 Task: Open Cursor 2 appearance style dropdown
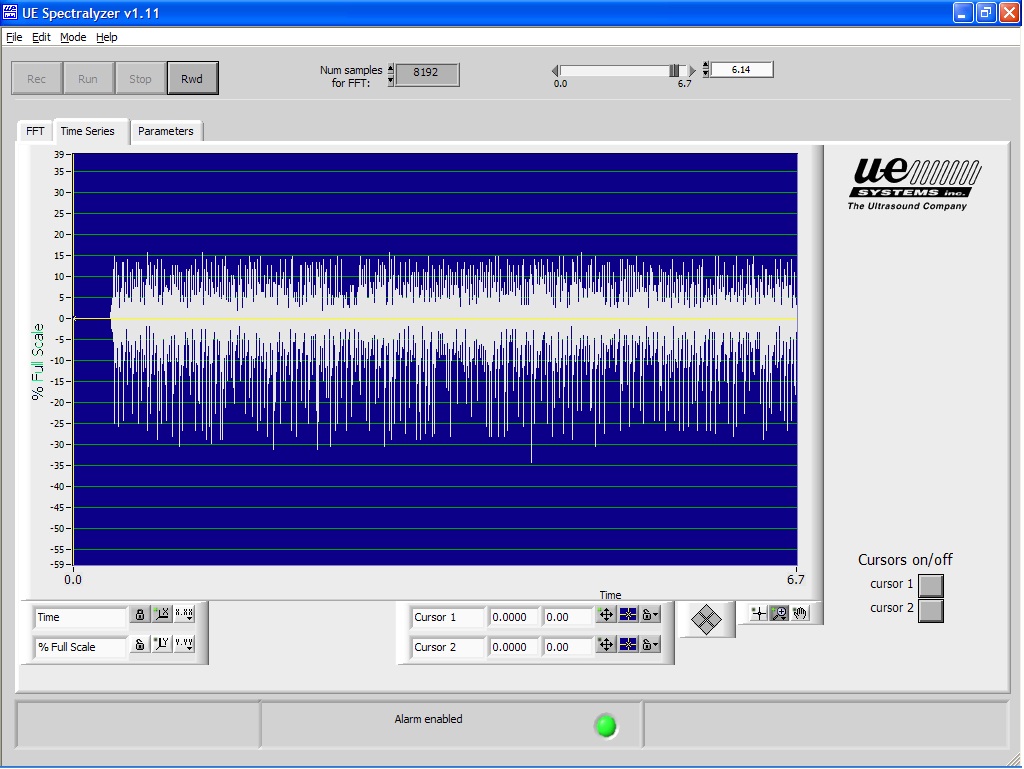tap(628, 646)
